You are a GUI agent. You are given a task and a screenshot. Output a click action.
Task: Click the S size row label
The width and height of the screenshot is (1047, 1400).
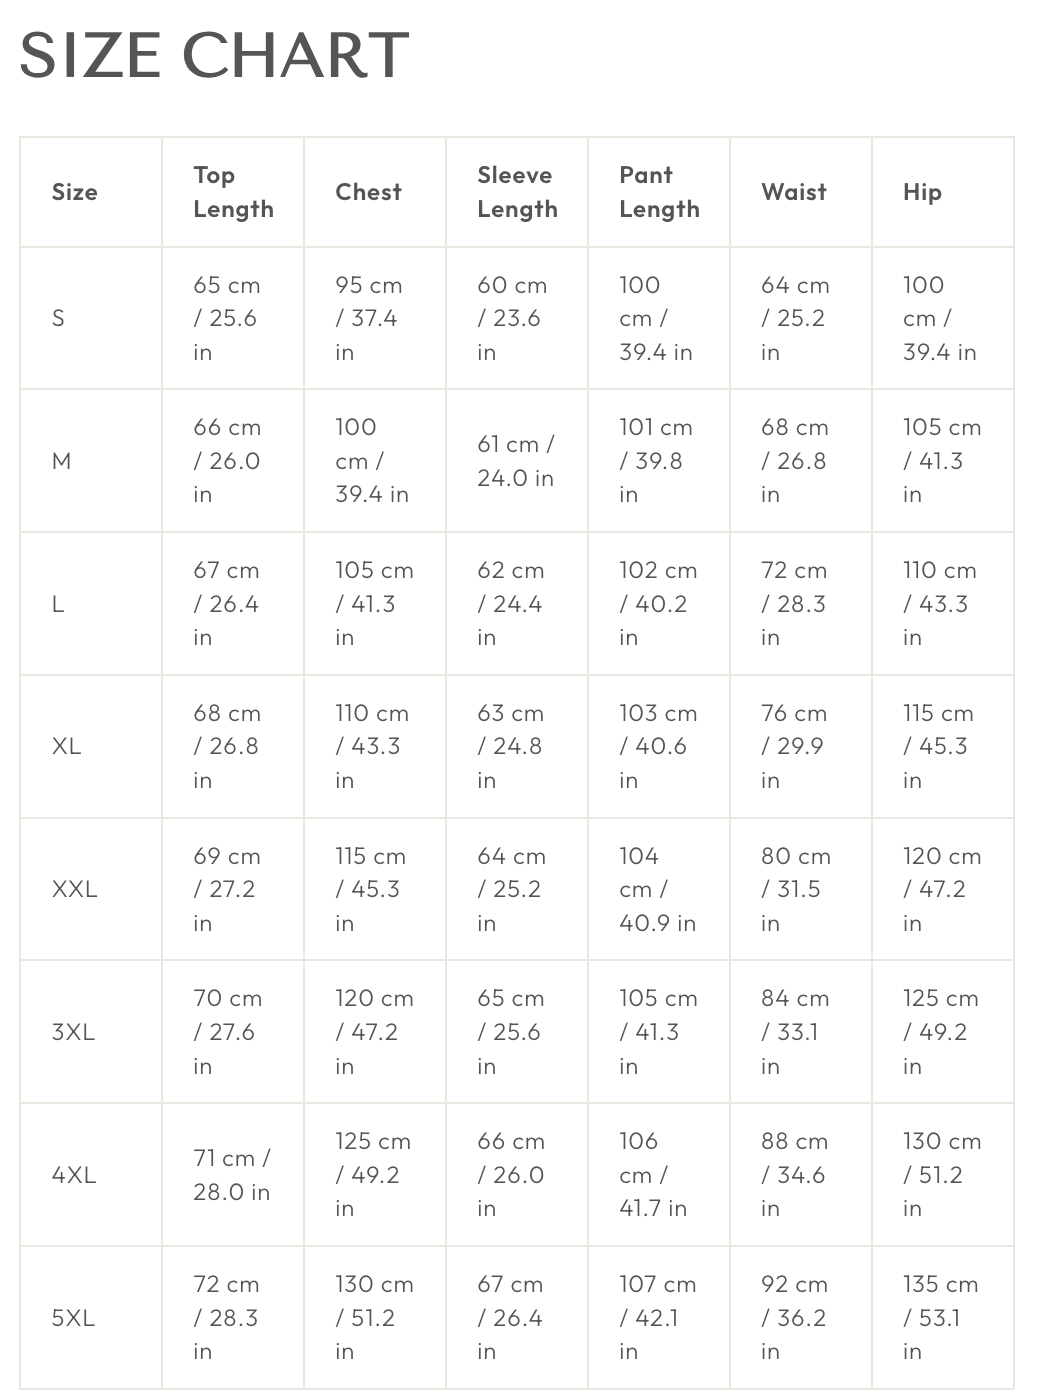click(58, 318)
